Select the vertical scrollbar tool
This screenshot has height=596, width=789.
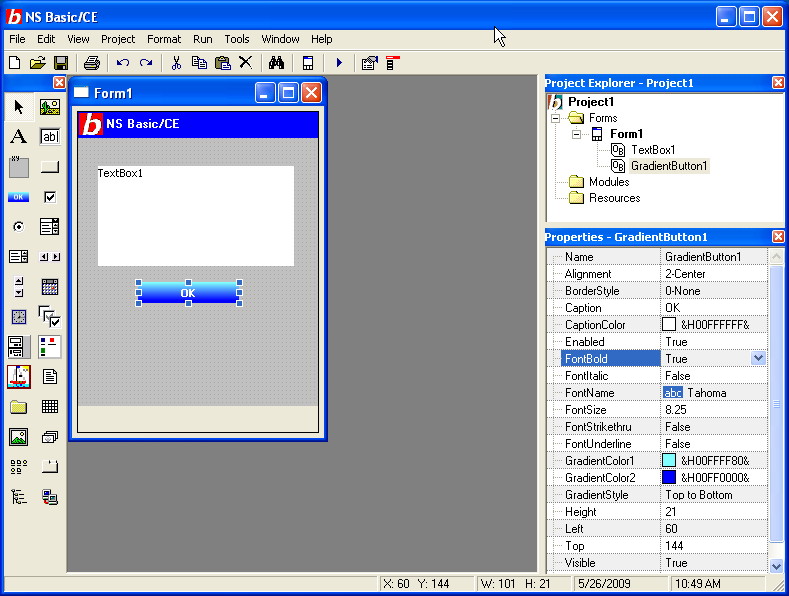pyautogui.click(x=19, y=286)
